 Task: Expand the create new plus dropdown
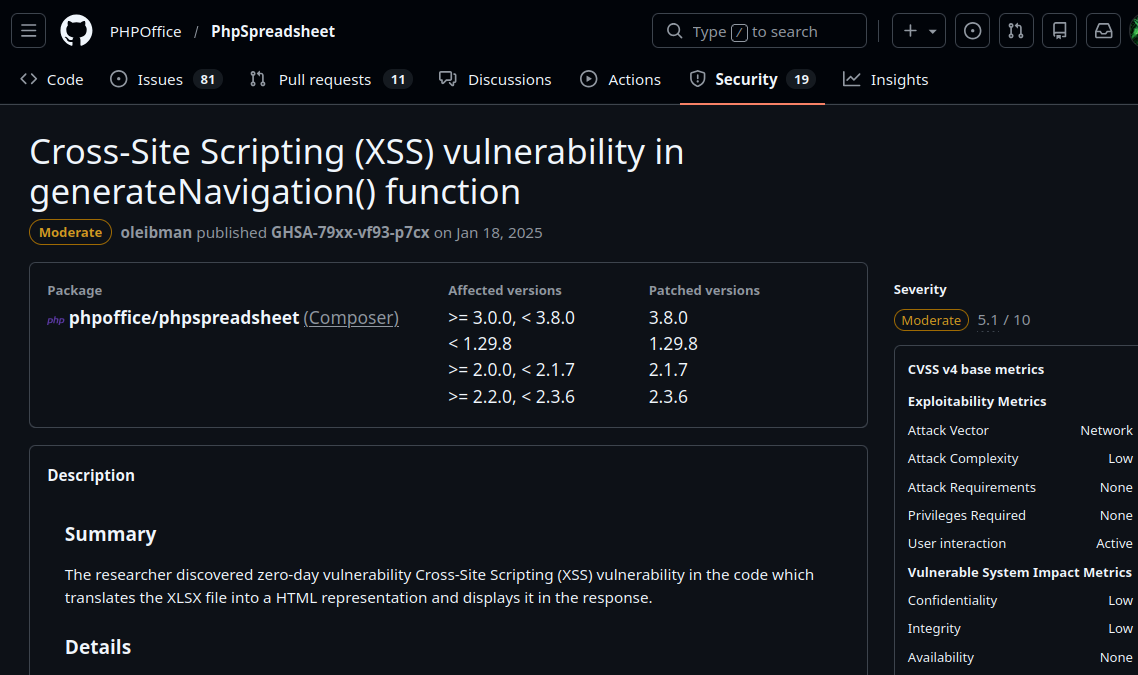[x=919, y=31]
